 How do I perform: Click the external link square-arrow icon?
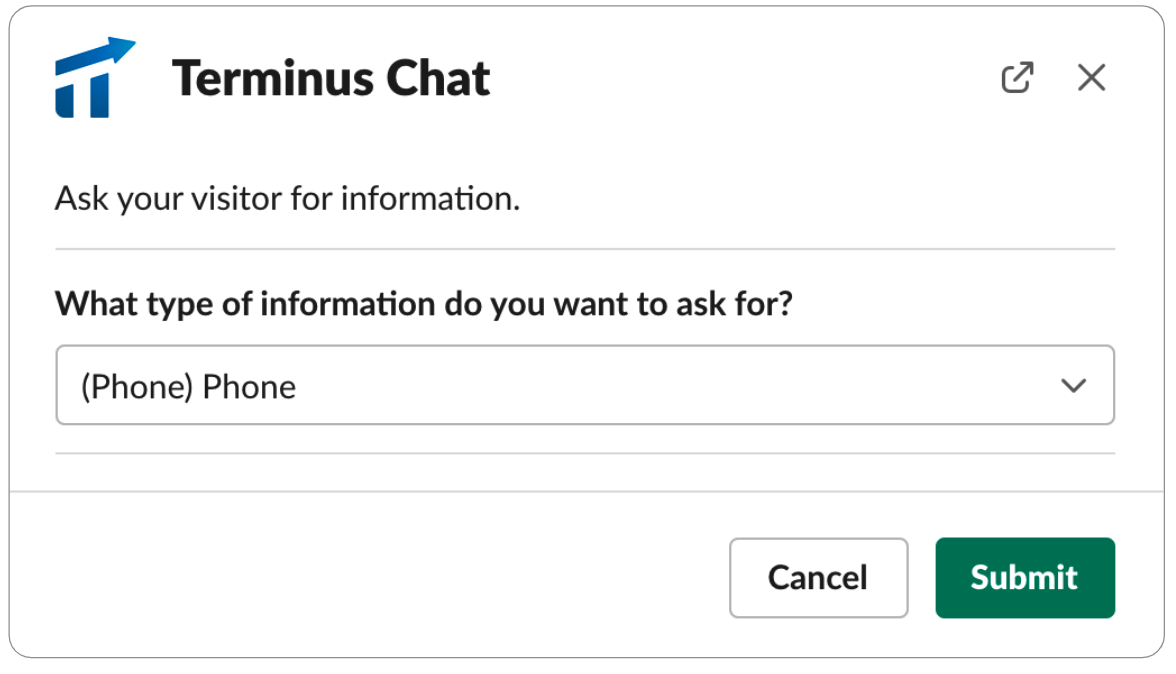[x=1017, y=77]
